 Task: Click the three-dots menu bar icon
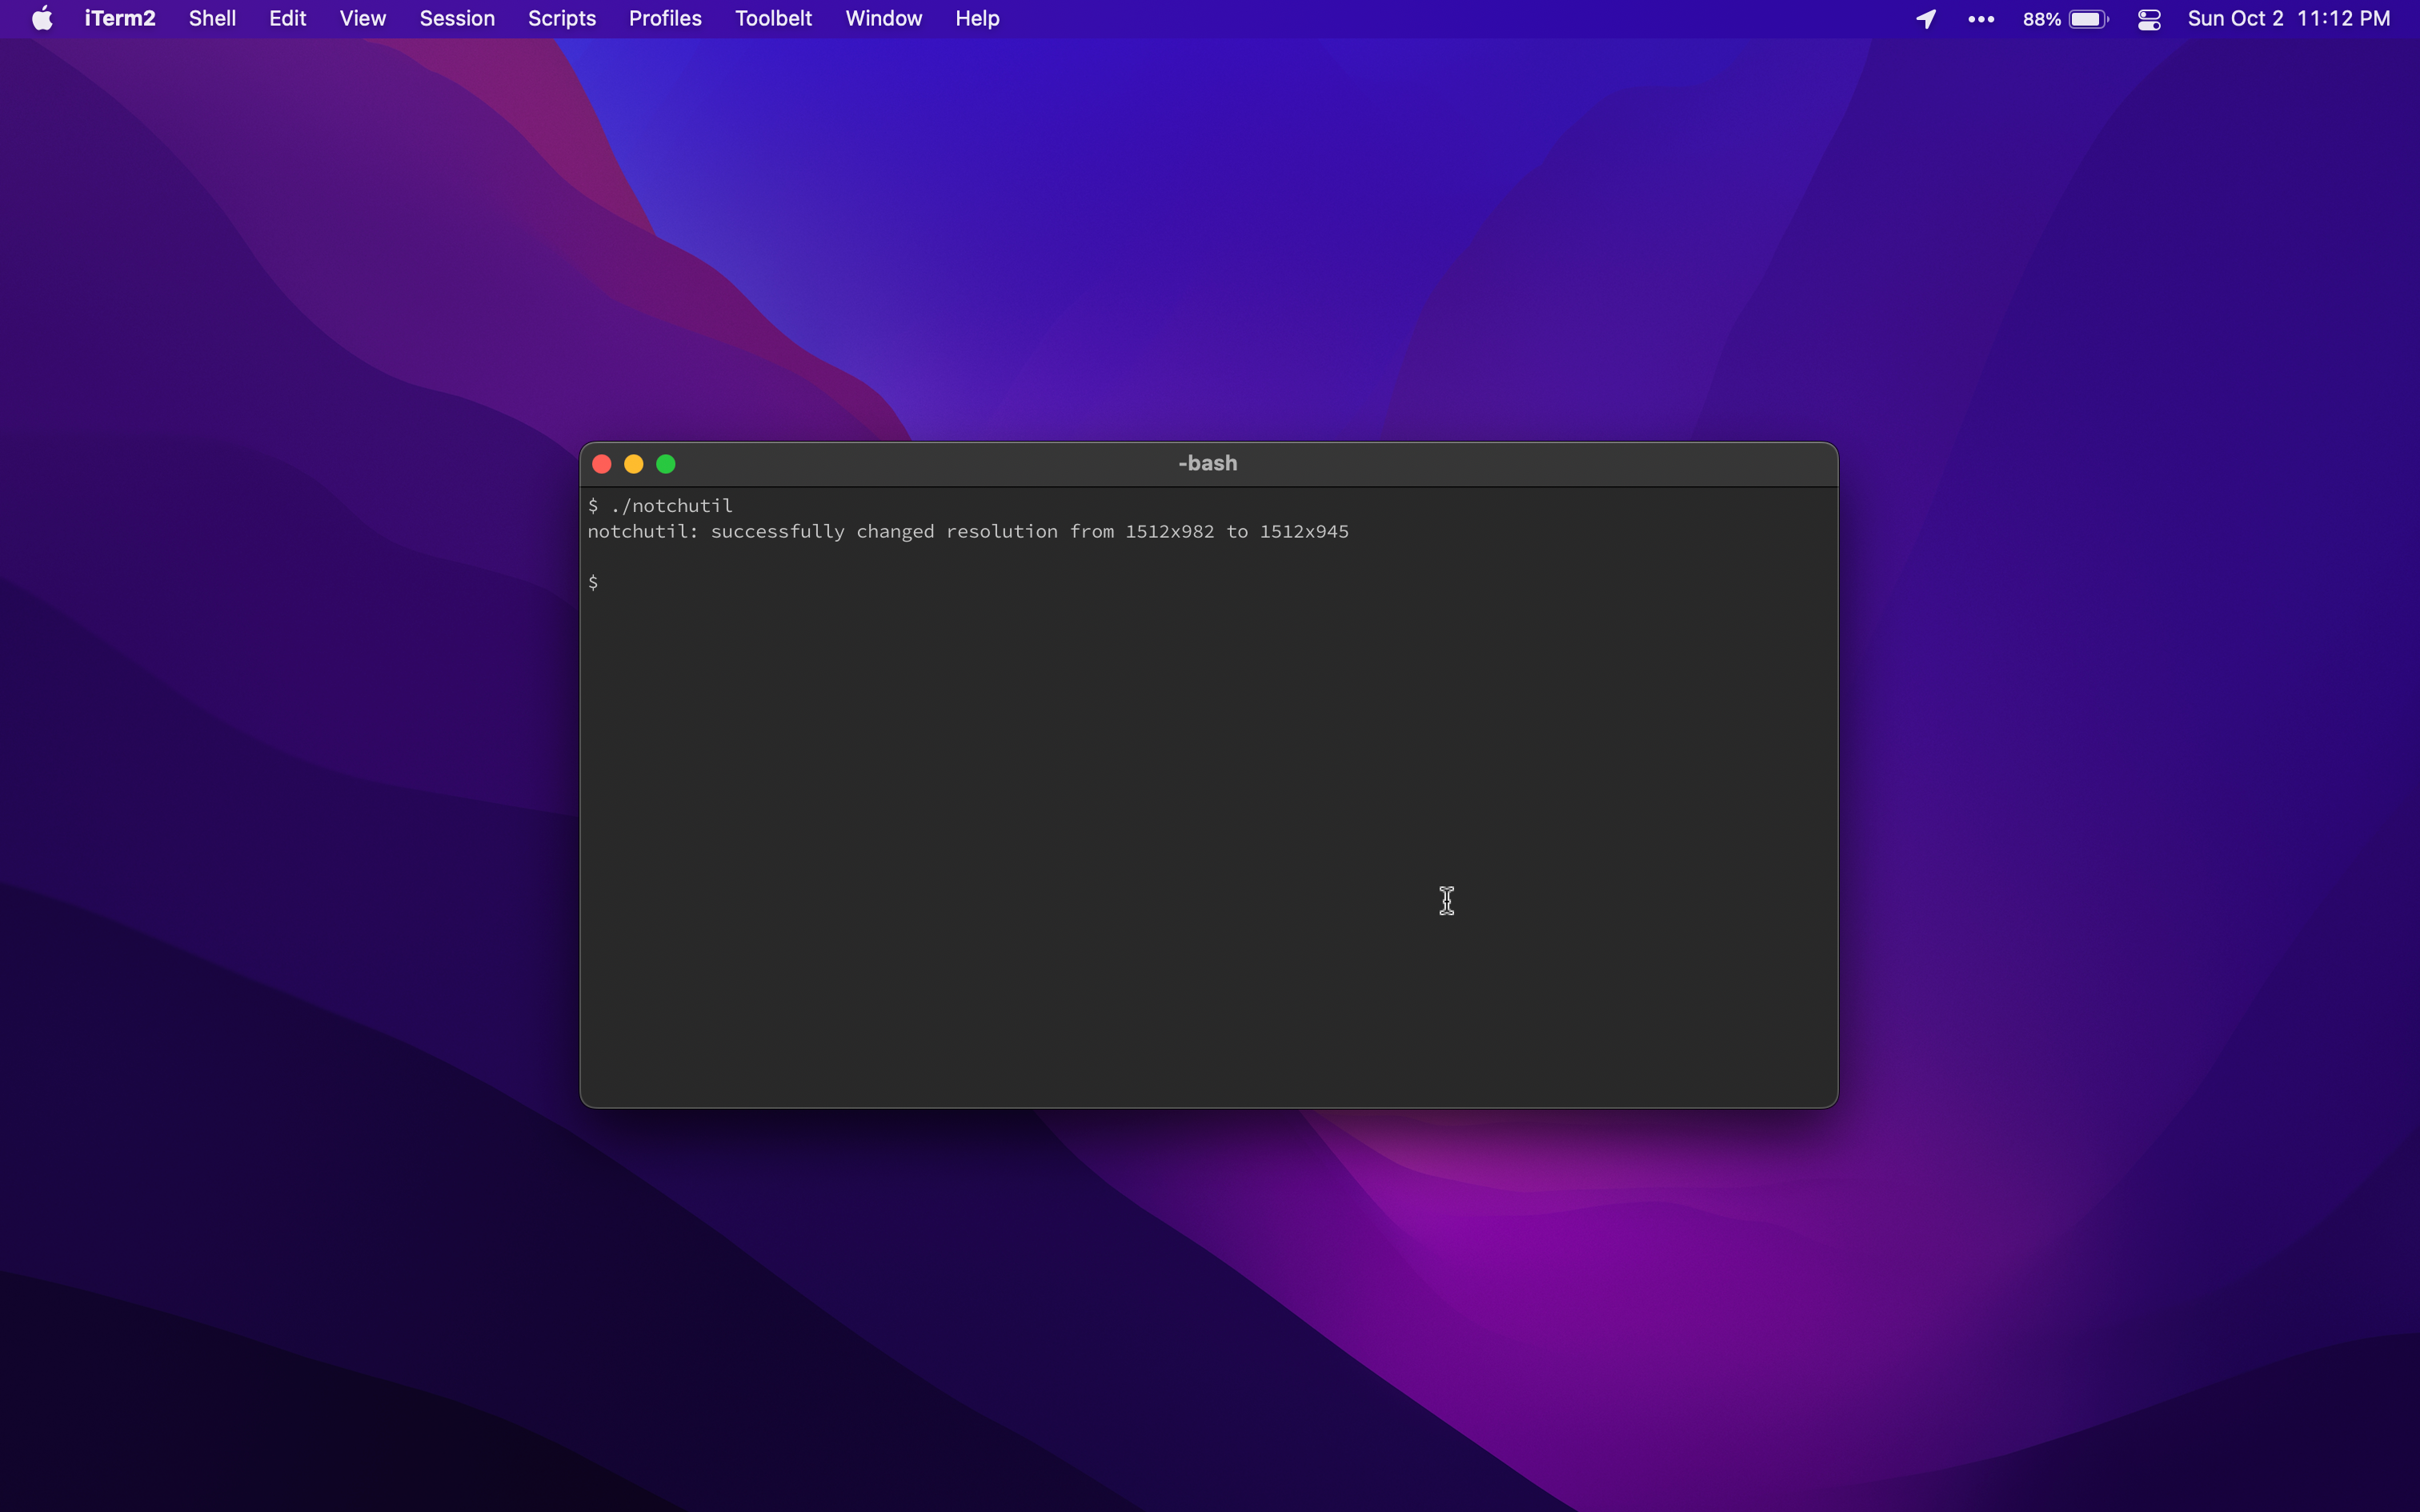point(1981,19)
